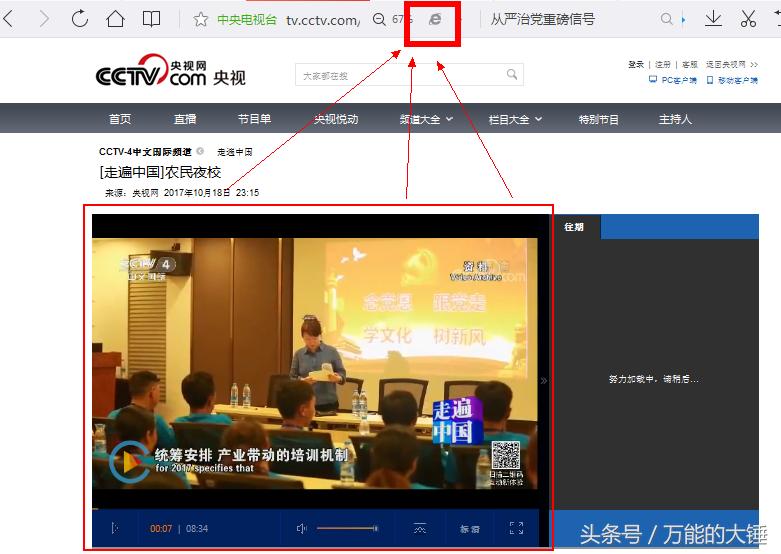
Task: Click the zoom-out magnifier in address bar
Action: (379, 19)
